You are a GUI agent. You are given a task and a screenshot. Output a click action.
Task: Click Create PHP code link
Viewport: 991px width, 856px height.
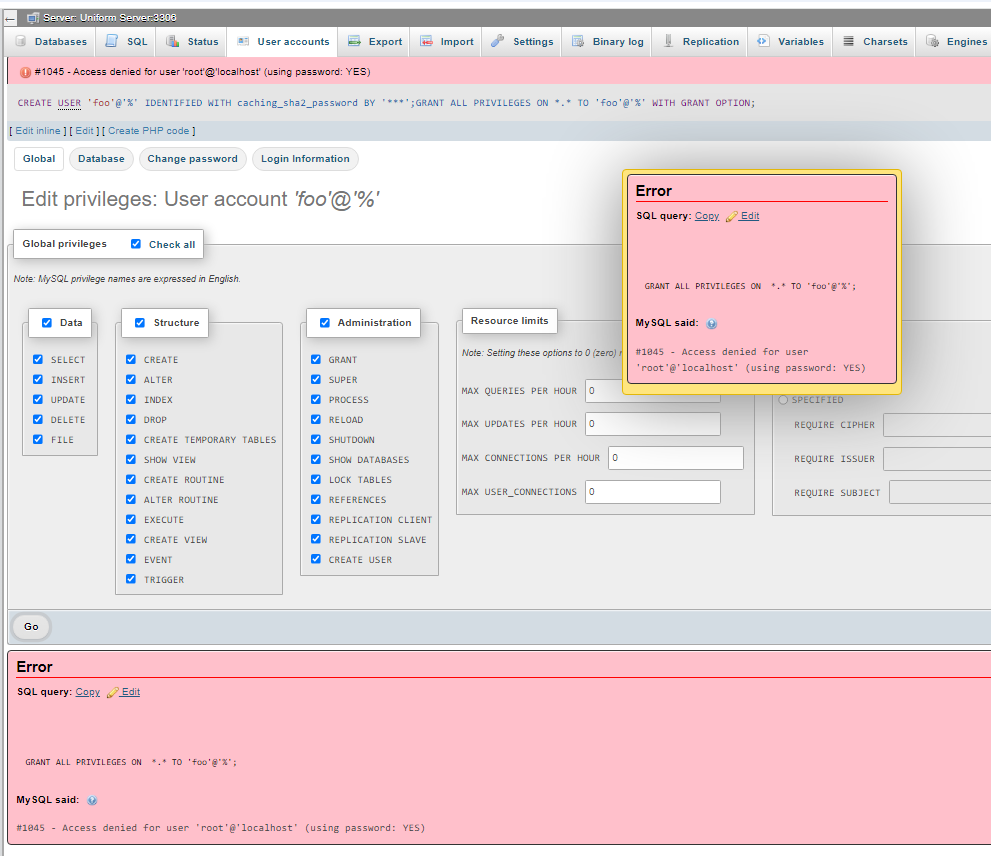[149, 131]
